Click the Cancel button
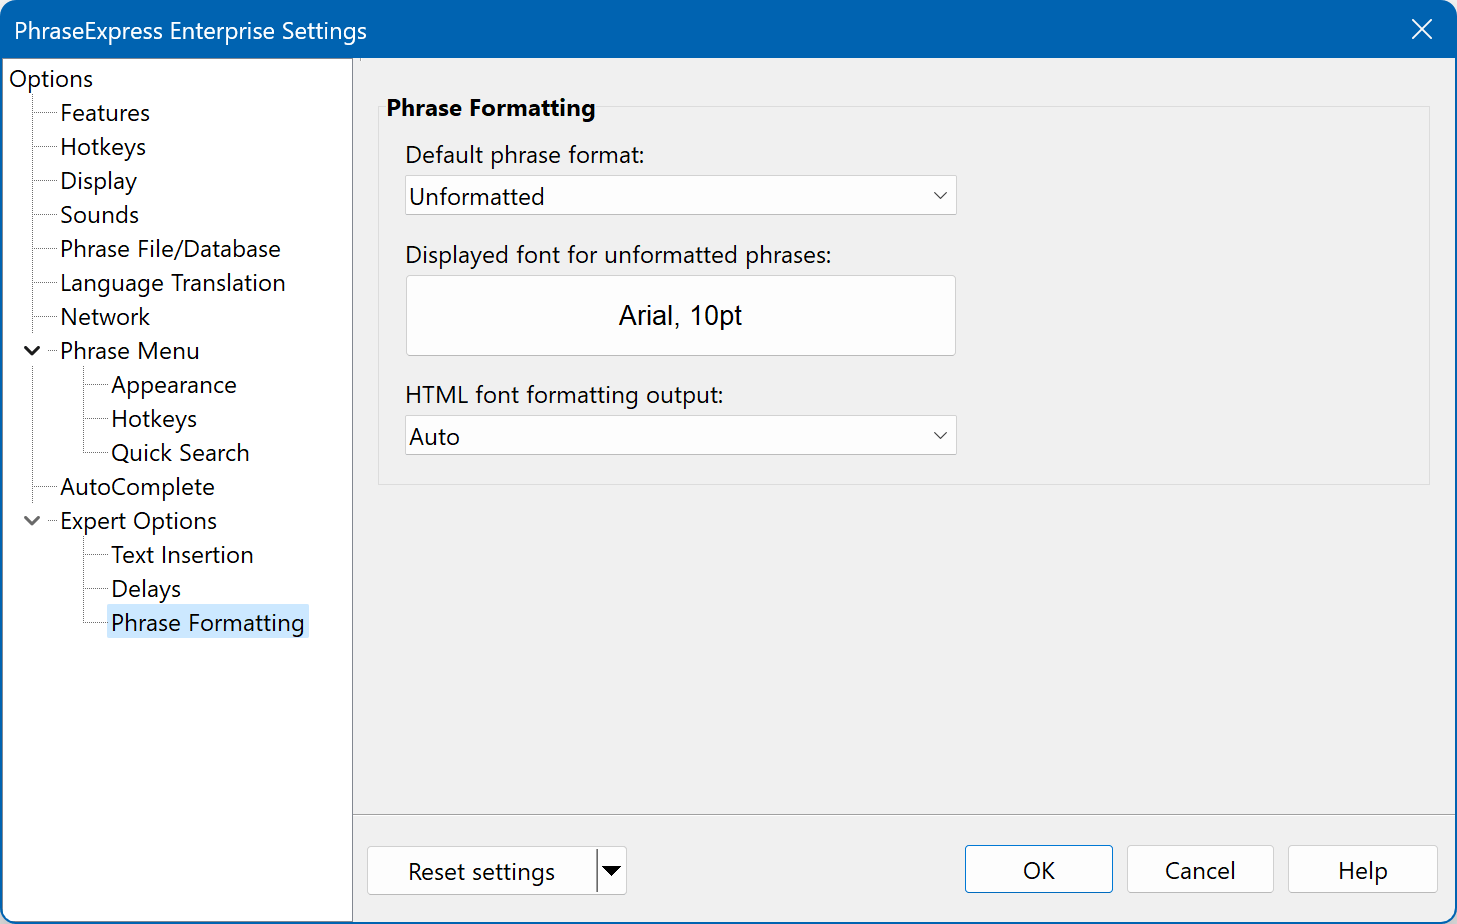Image resolution: width=1457 pixels, height=924 pixels. pyautogui.click(x=1199, y=870)
